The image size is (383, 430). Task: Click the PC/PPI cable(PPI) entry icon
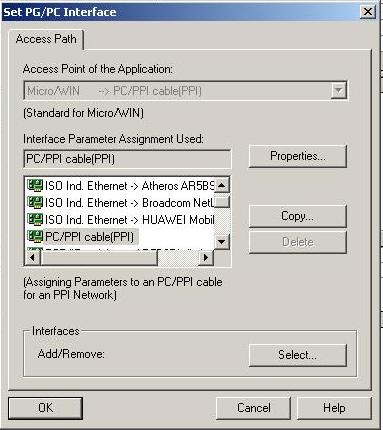tap(35, 236)
